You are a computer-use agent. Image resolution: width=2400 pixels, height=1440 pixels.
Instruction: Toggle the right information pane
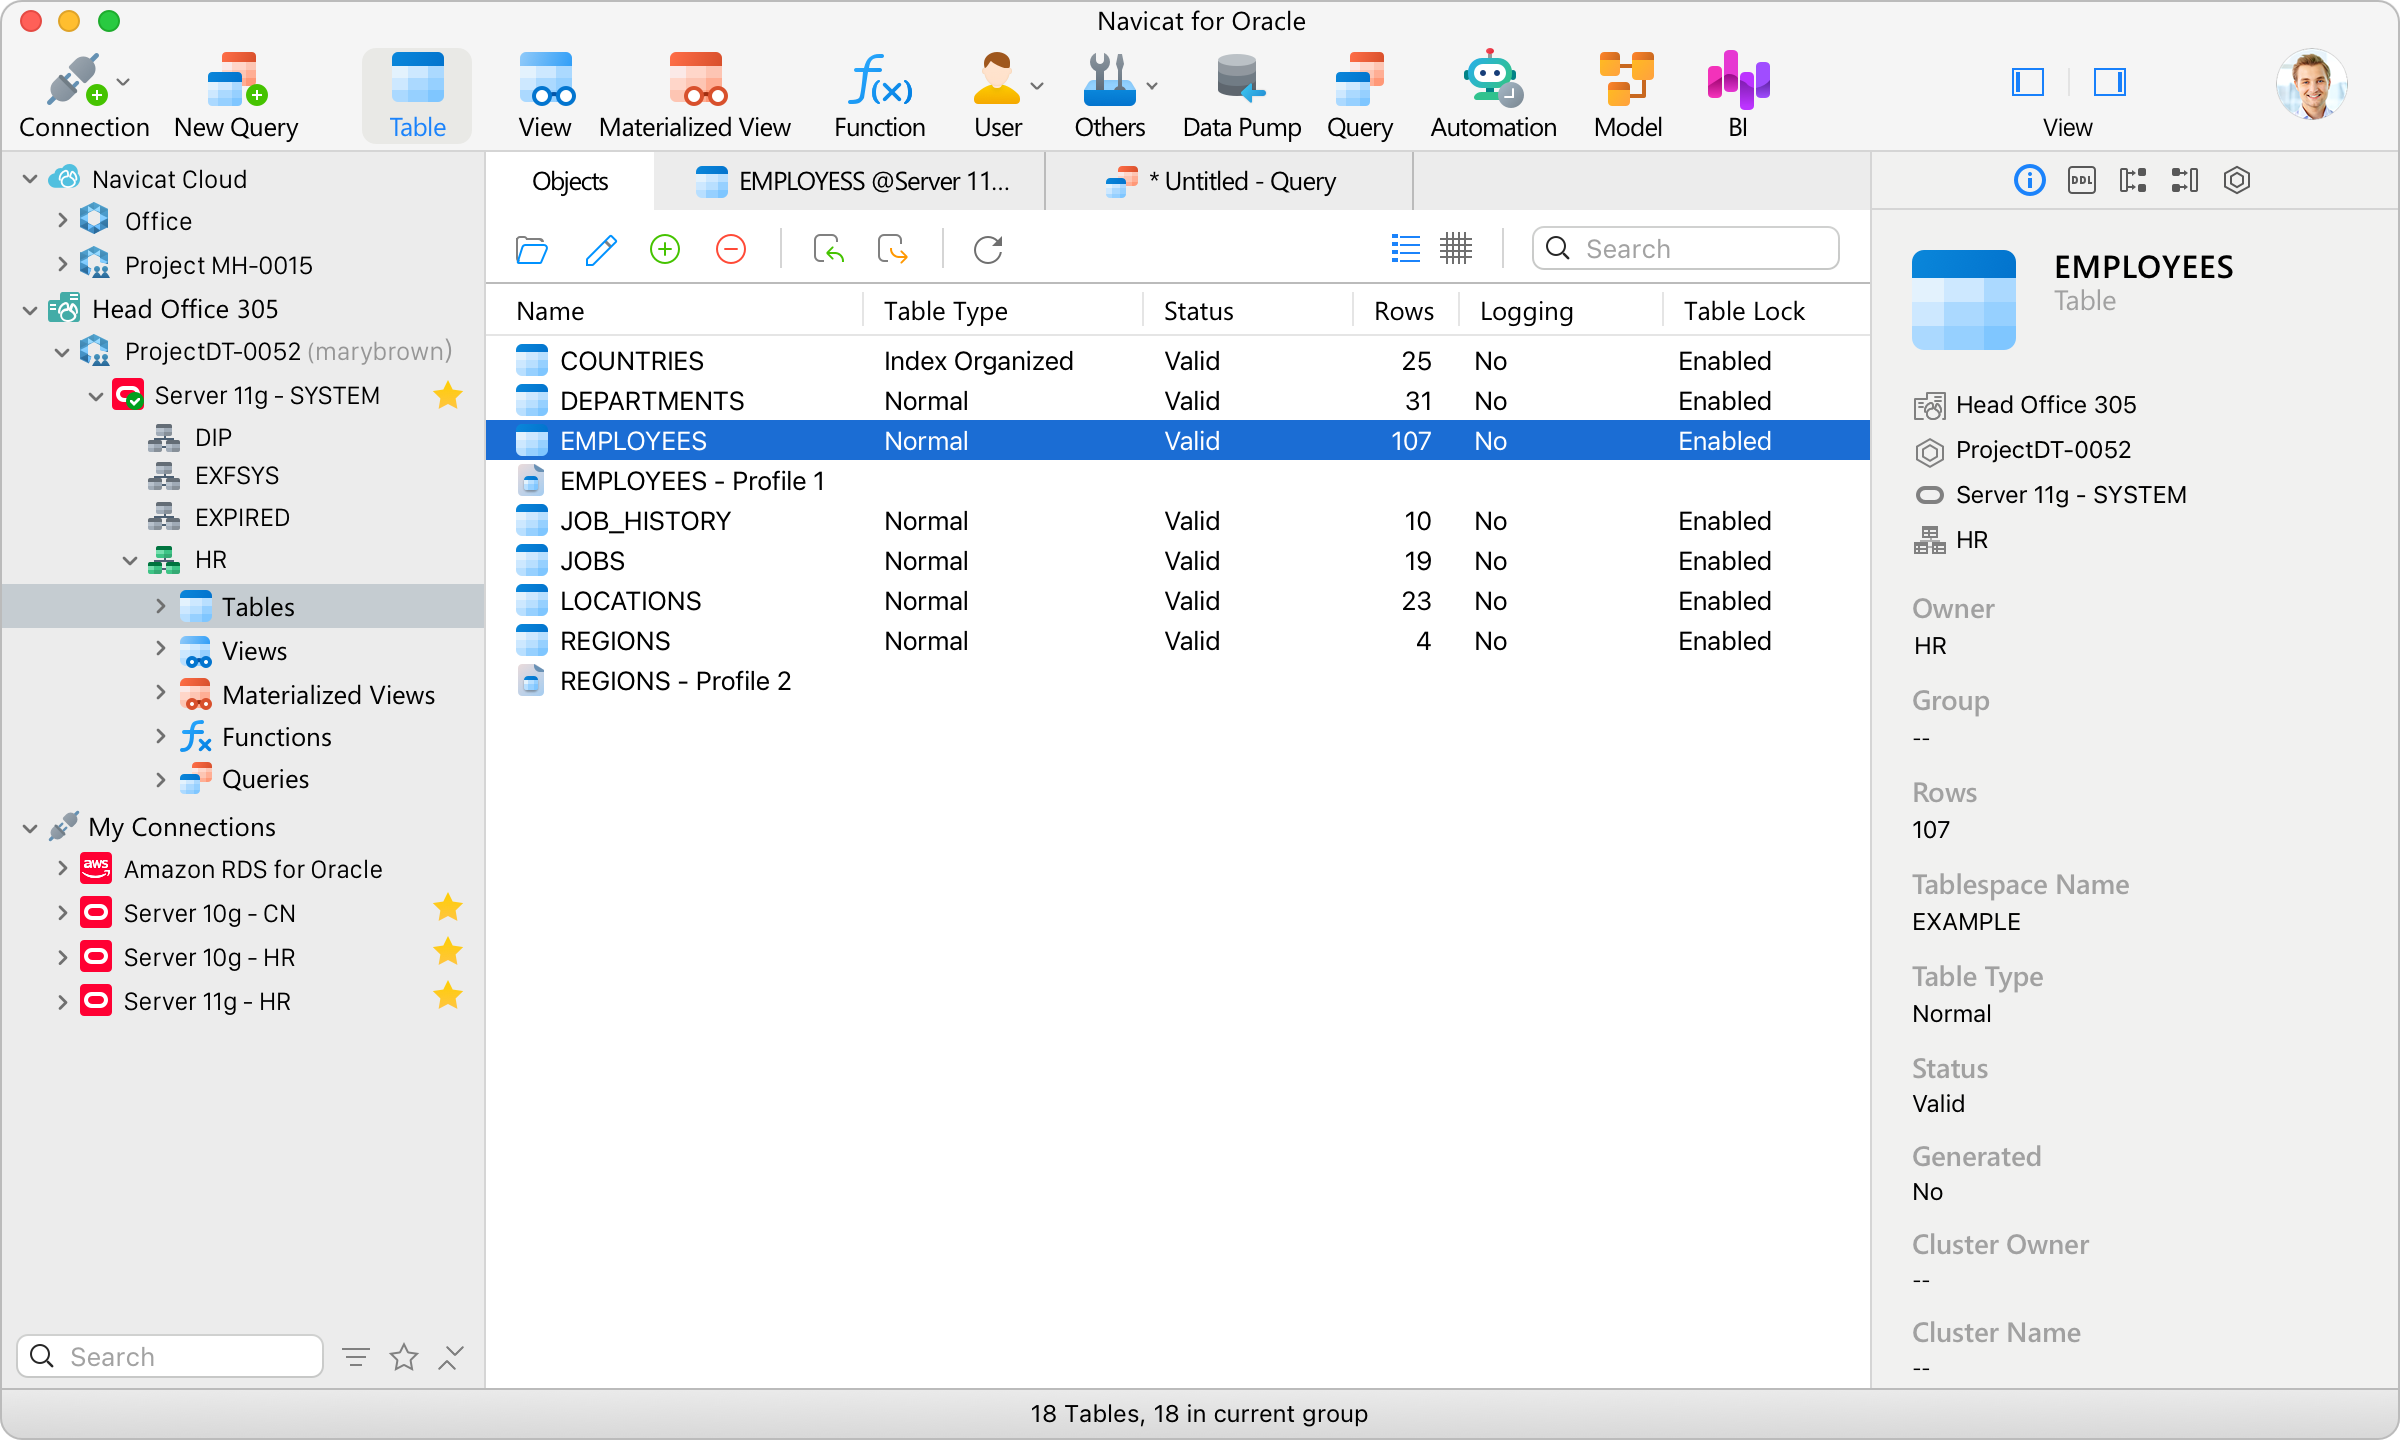point(2109,82)
